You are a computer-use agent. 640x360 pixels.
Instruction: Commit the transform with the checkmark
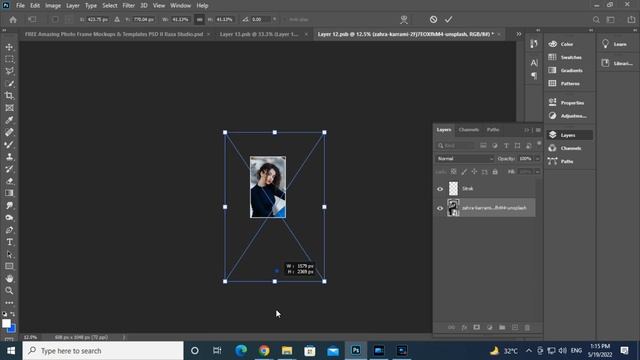click(x=449, y=20)
